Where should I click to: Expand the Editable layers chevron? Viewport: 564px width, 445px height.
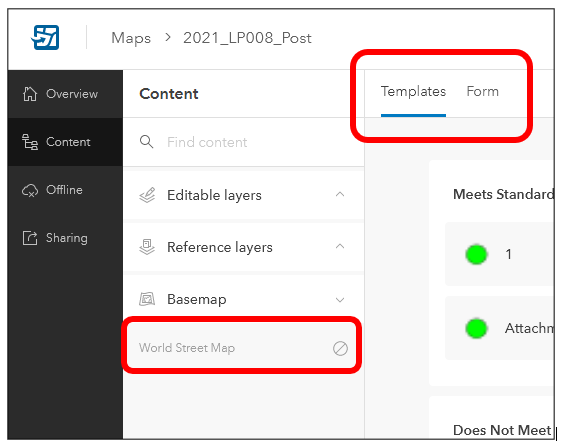[340, 195]
